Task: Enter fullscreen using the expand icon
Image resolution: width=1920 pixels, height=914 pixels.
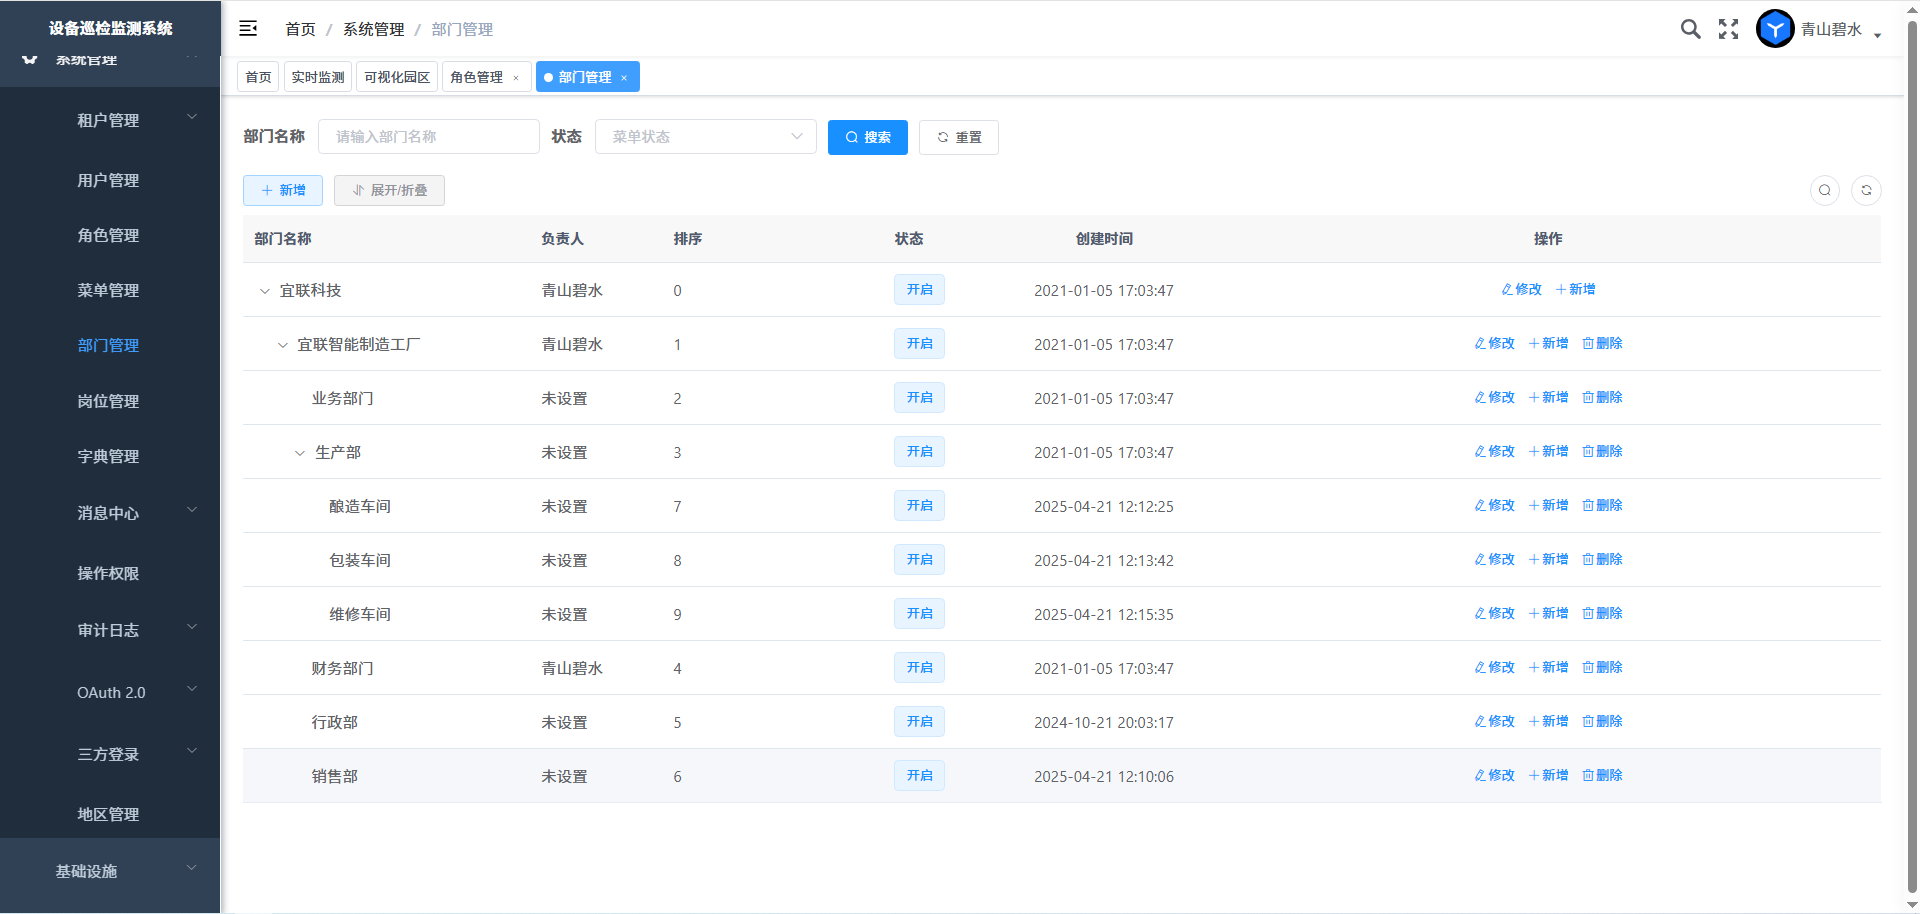Action: point(1728,29)
